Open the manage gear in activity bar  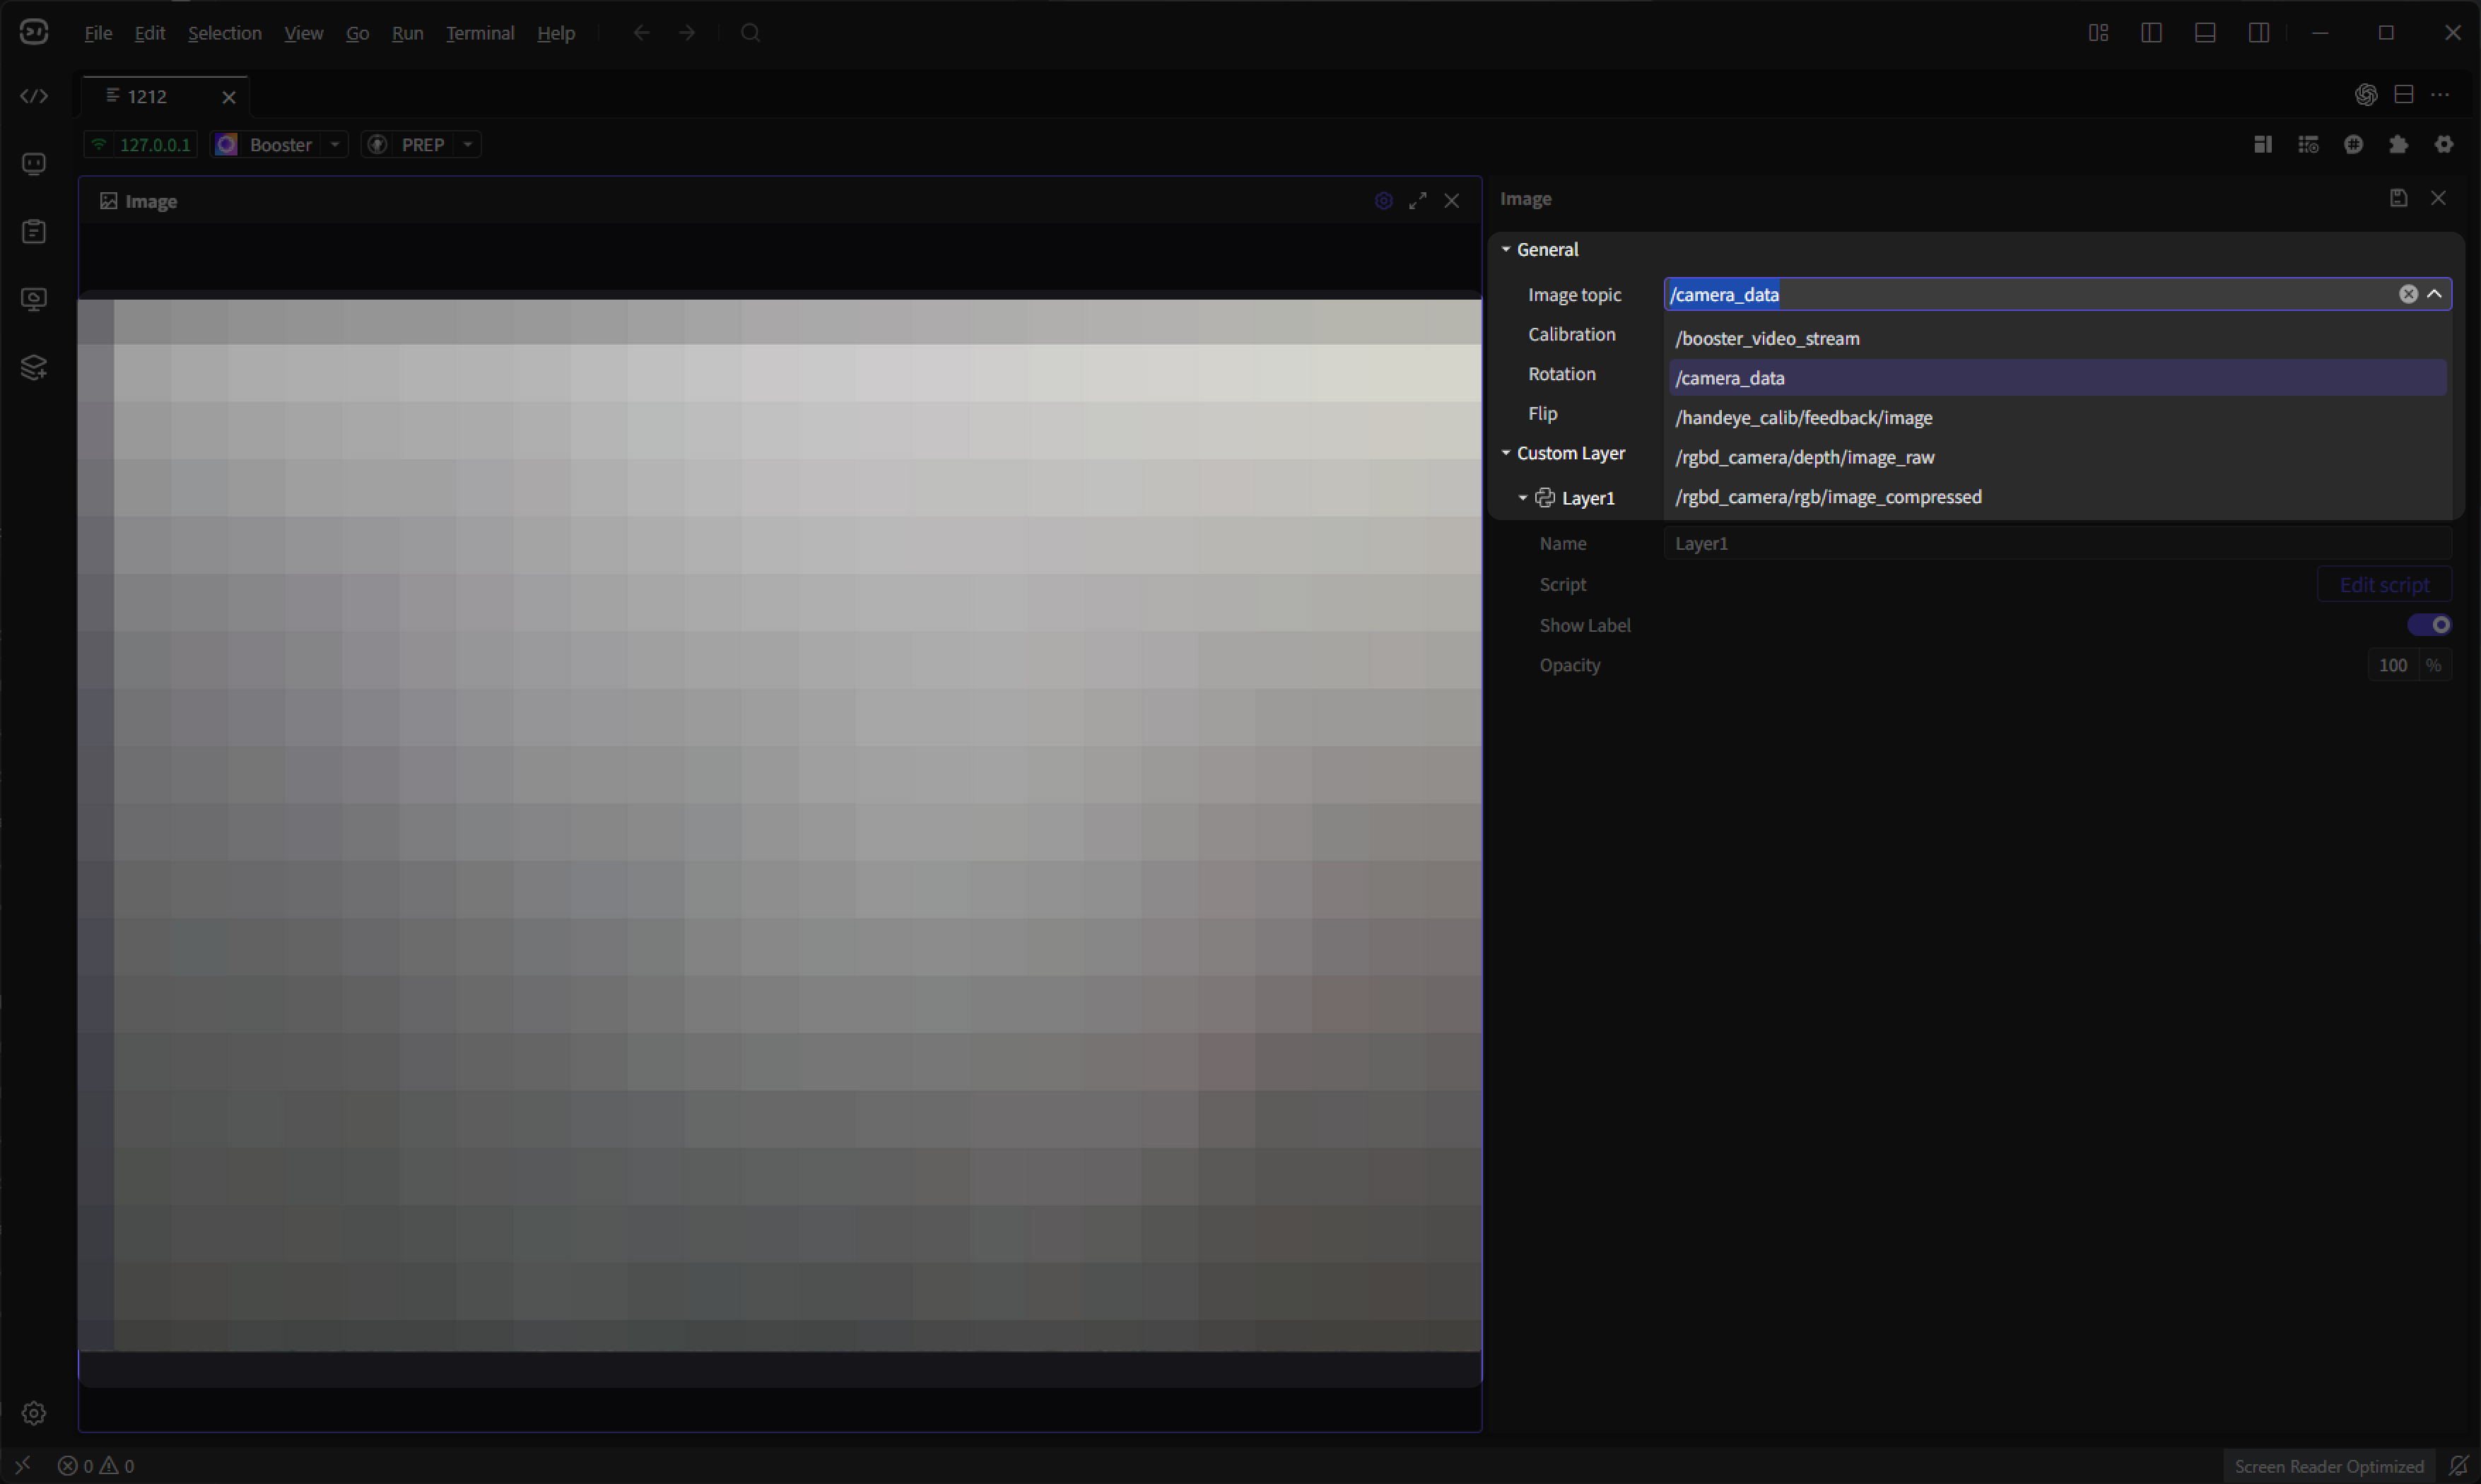[x=34, y=1412]
